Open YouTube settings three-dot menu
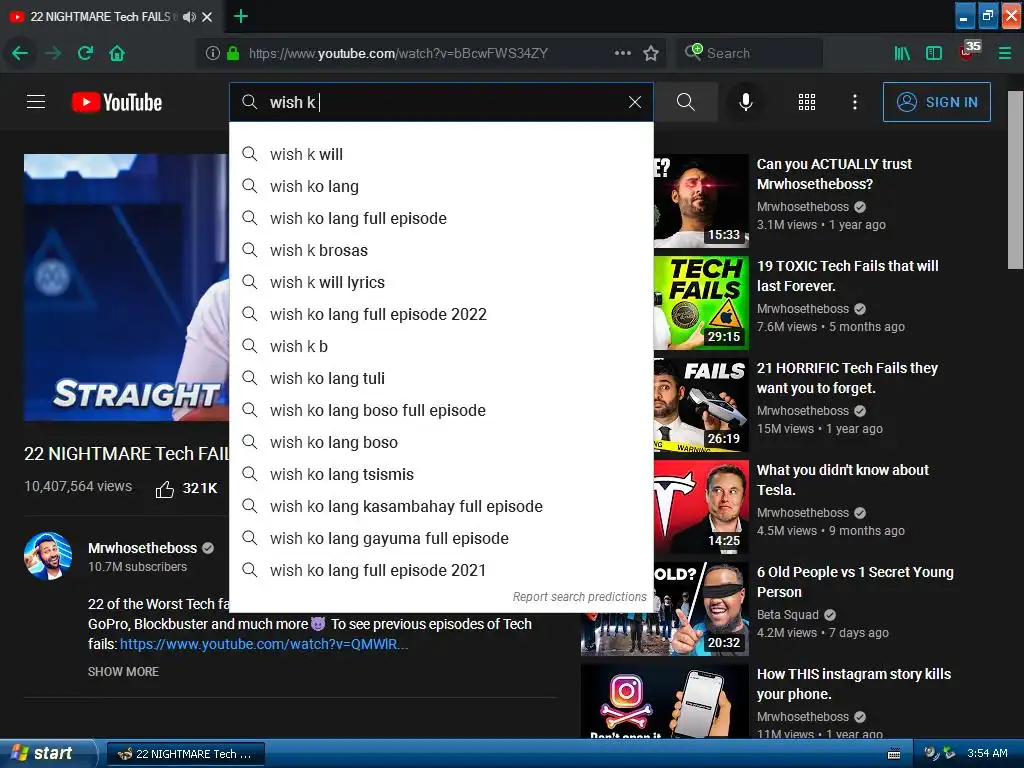 point(855,102)
